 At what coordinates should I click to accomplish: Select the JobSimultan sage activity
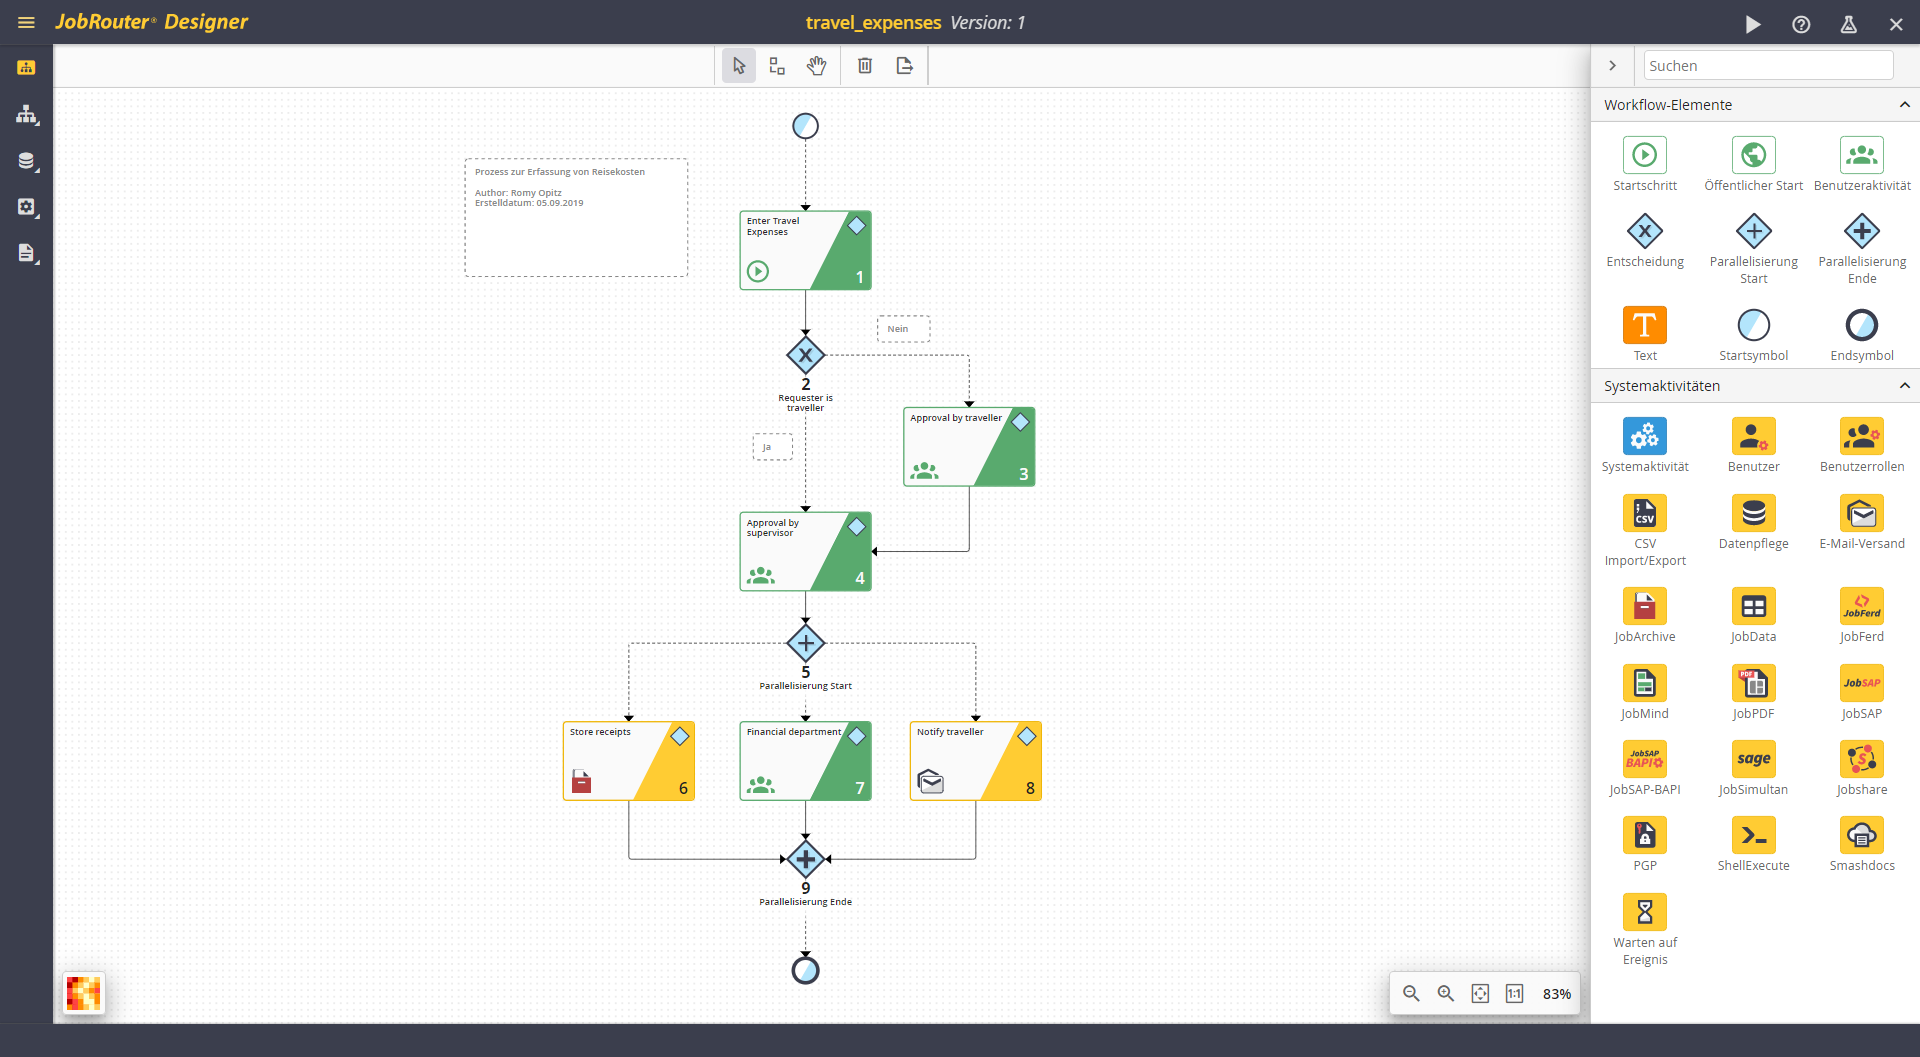[x=1753, y=768]
